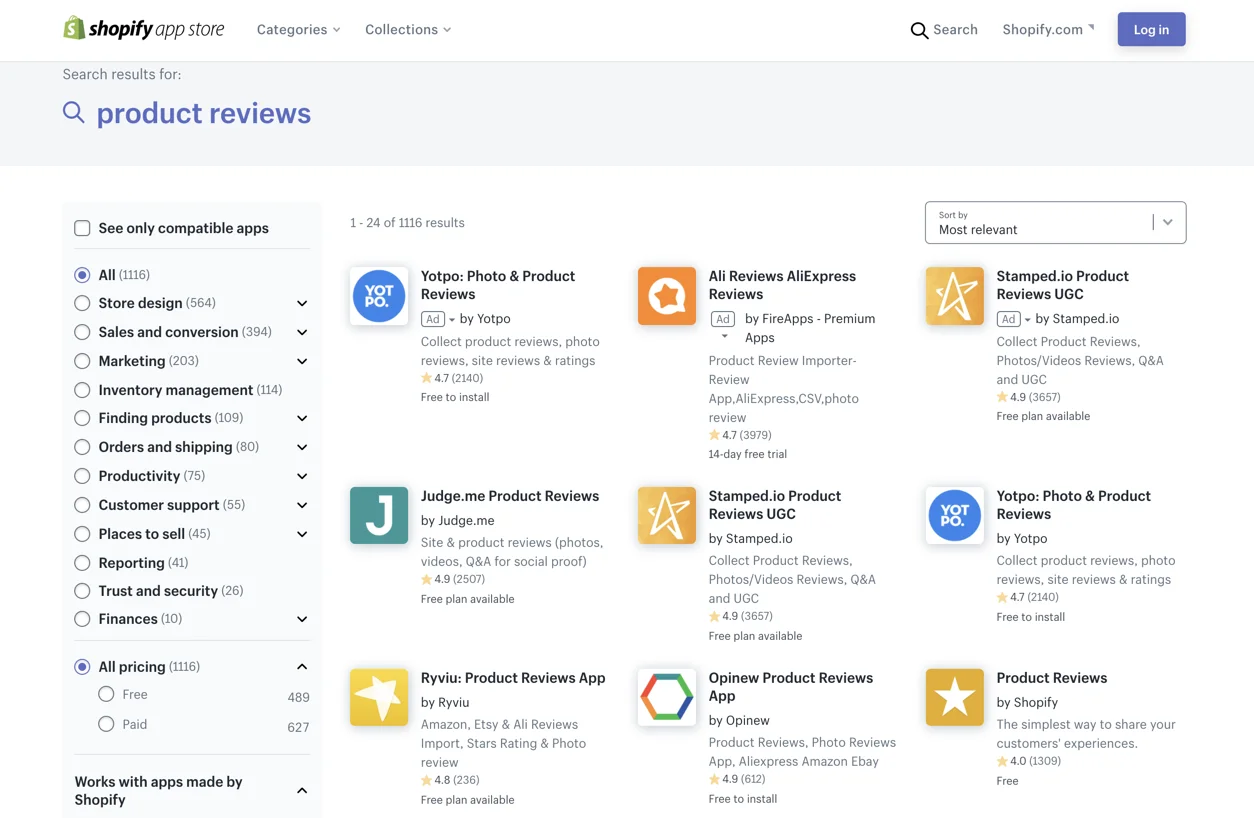Image resolution: width=1254 pixels, height=818 pixels.
Task: Open the Judge.me green J app icon
Action: (379, 515)
